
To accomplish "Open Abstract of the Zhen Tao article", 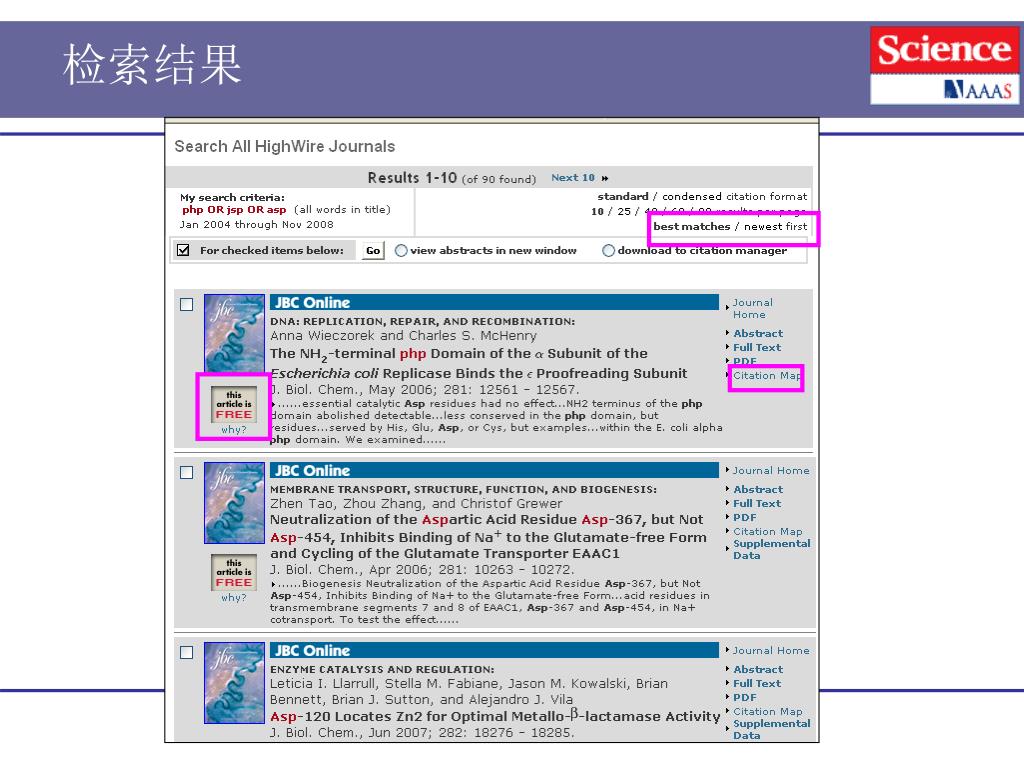I will 758,489.
